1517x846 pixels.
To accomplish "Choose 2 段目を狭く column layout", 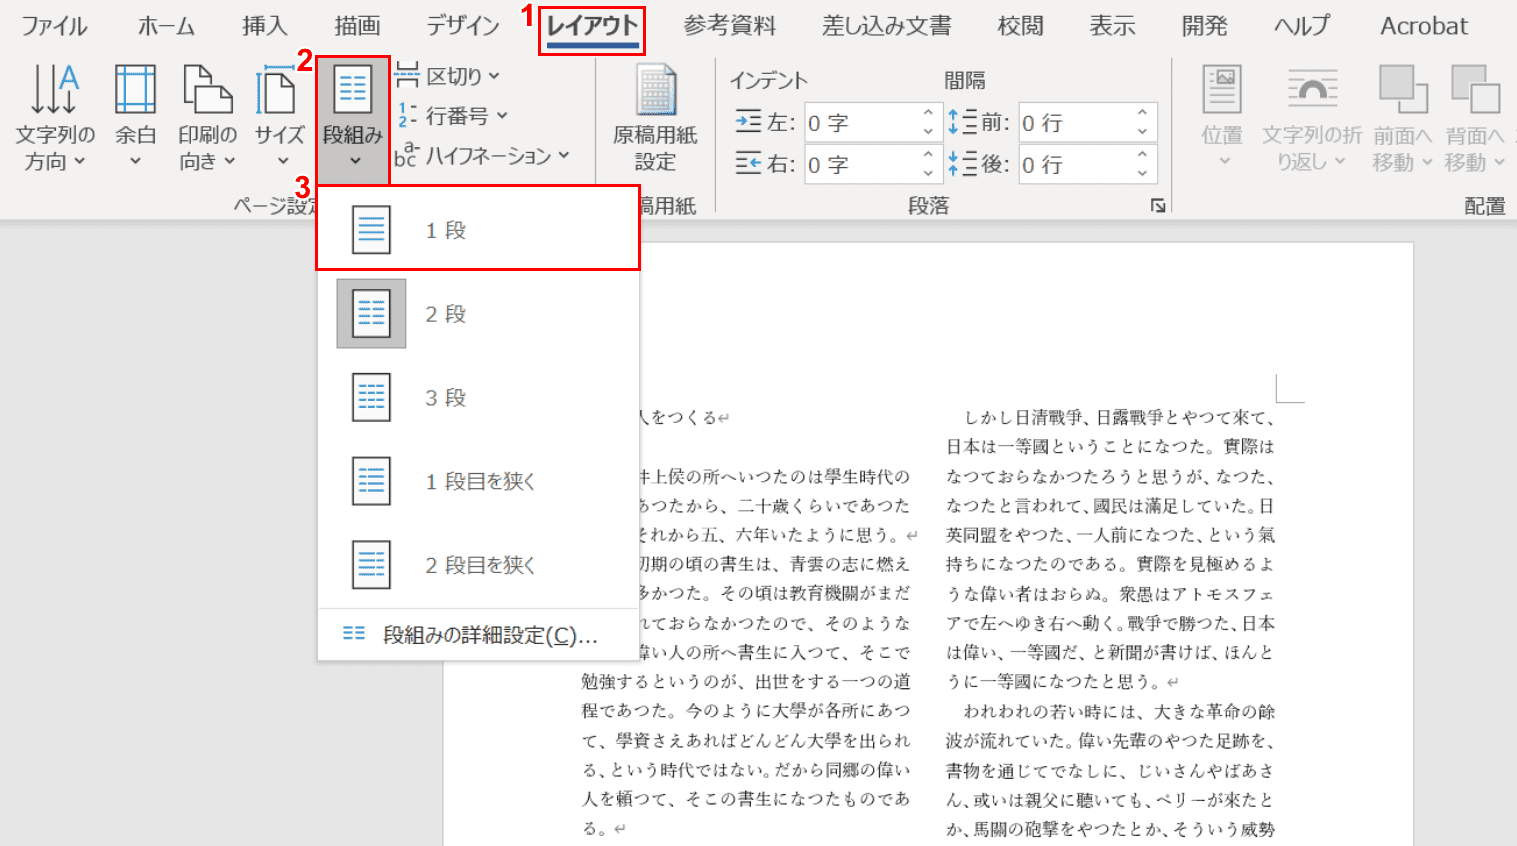I will point(478,565).
